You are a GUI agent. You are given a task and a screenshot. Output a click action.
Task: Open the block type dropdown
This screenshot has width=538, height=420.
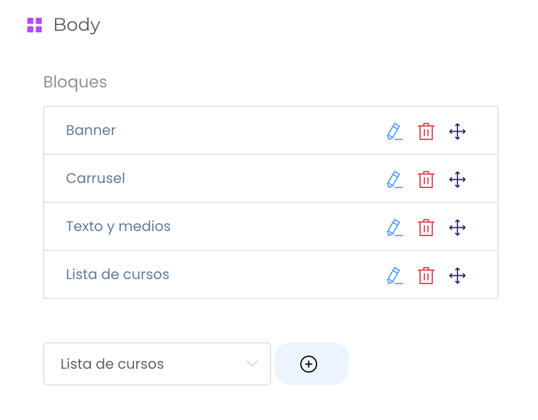[157, 364]
